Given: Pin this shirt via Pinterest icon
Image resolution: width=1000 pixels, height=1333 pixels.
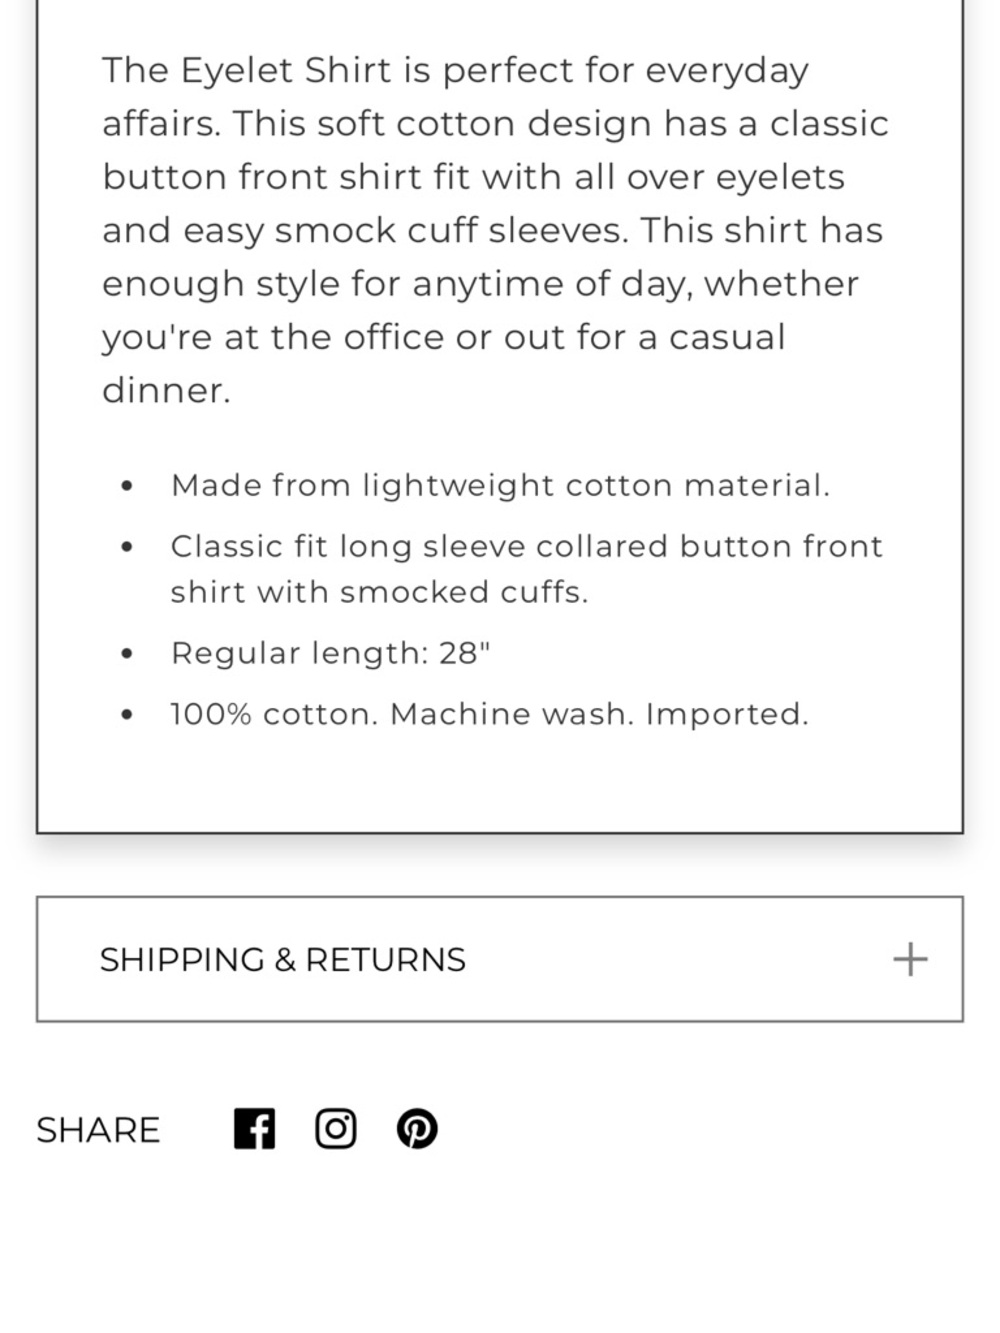Looking at the screenshot, I should pyautogui.click(x=417, y=1129).
